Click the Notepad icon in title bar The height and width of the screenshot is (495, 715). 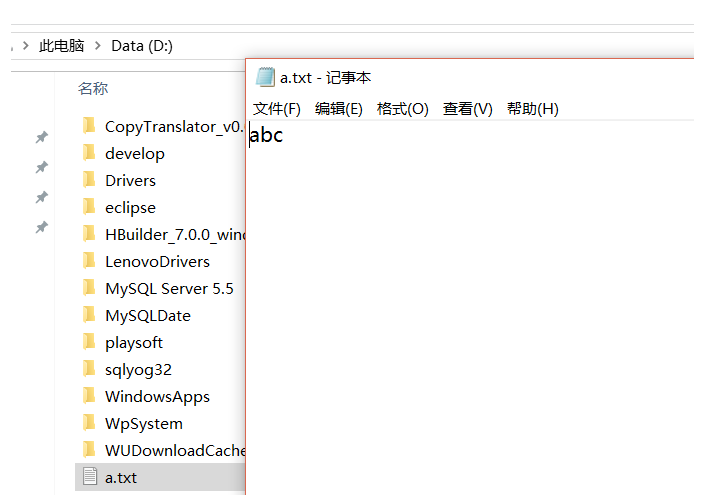click(265, 78)
